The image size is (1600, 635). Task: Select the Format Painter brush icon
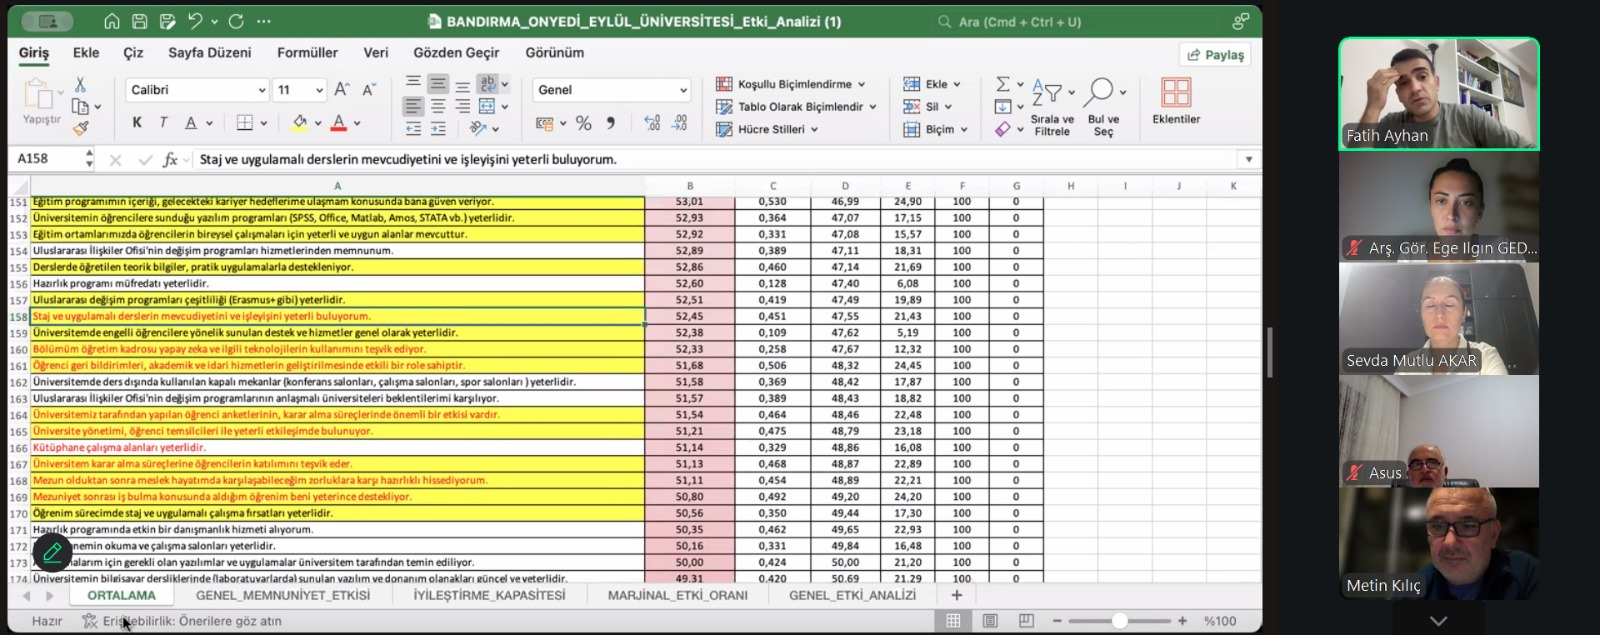81,128
